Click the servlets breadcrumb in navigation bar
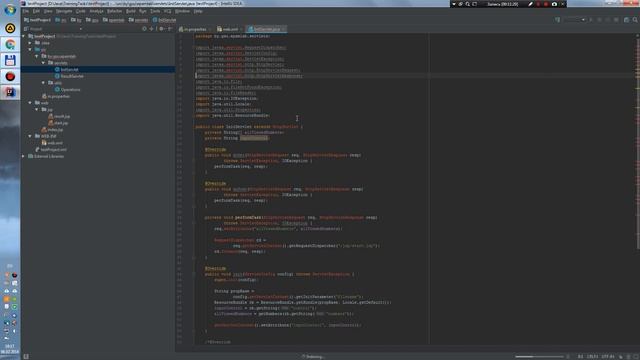 [138, 20]
